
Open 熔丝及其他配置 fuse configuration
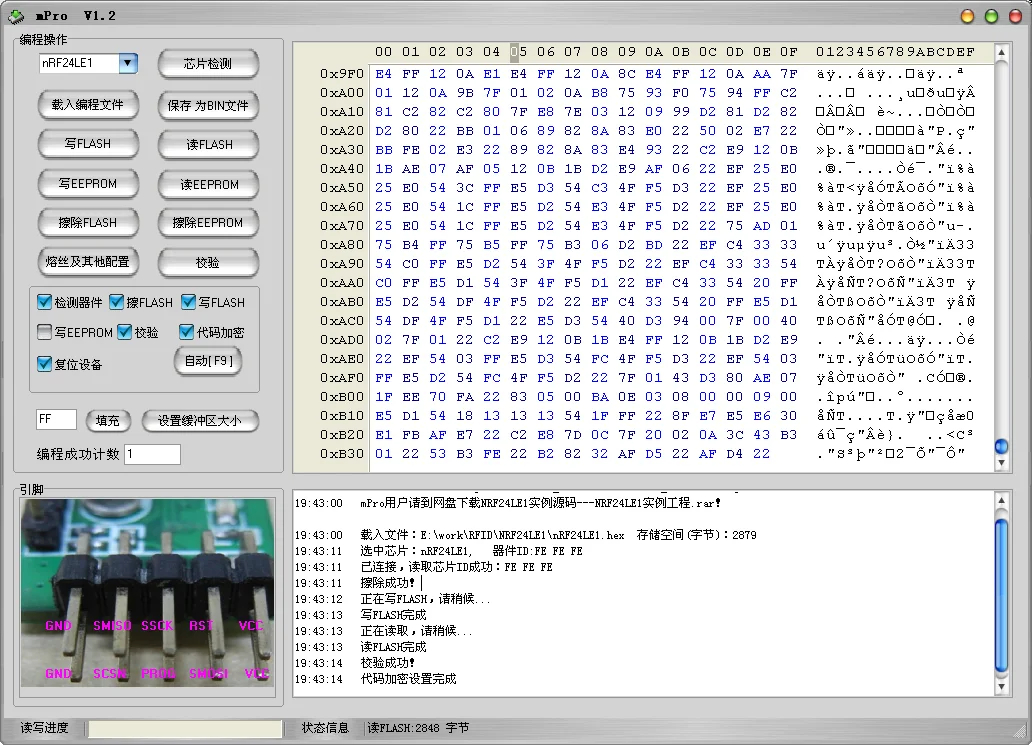click(88, 262)
